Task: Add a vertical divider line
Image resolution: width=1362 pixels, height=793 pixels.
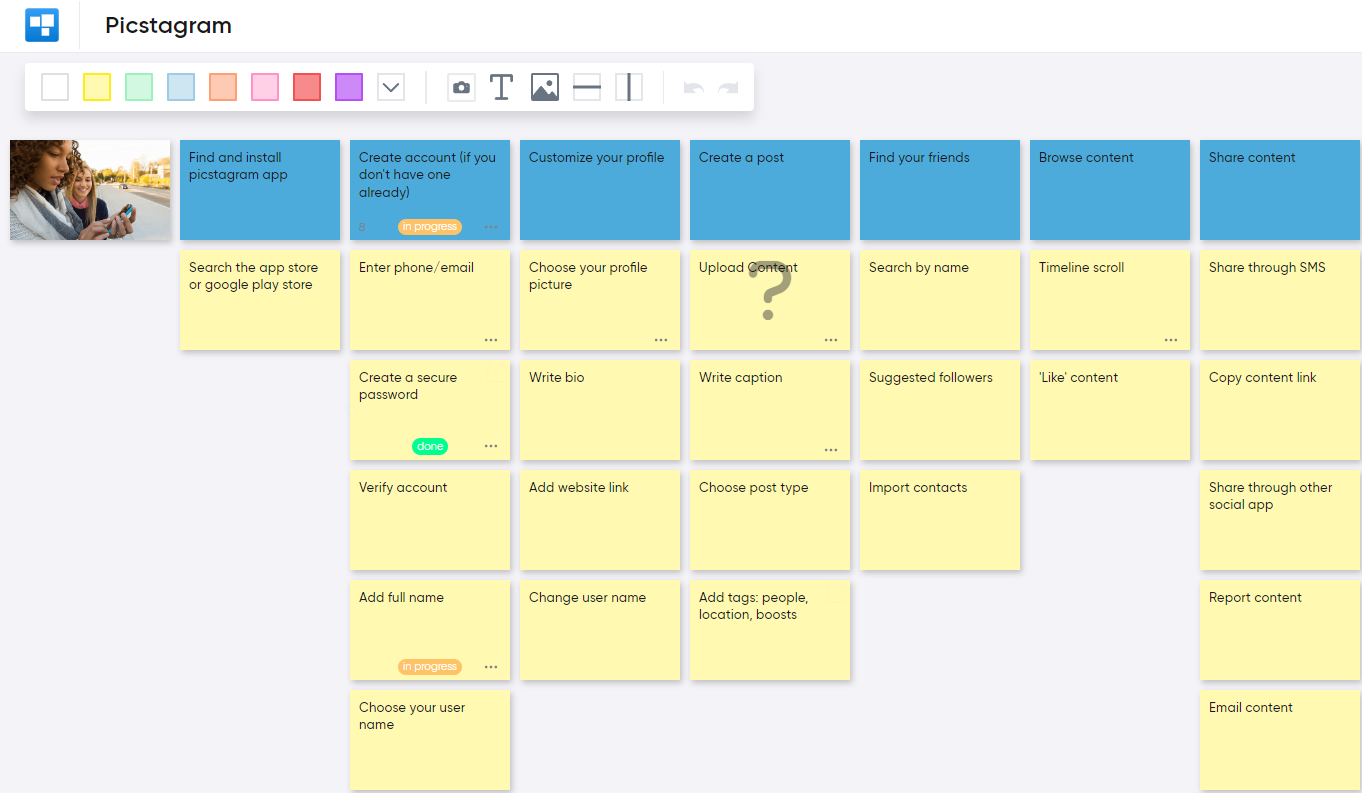Action: pyautogui.click(x=629, y=87)
